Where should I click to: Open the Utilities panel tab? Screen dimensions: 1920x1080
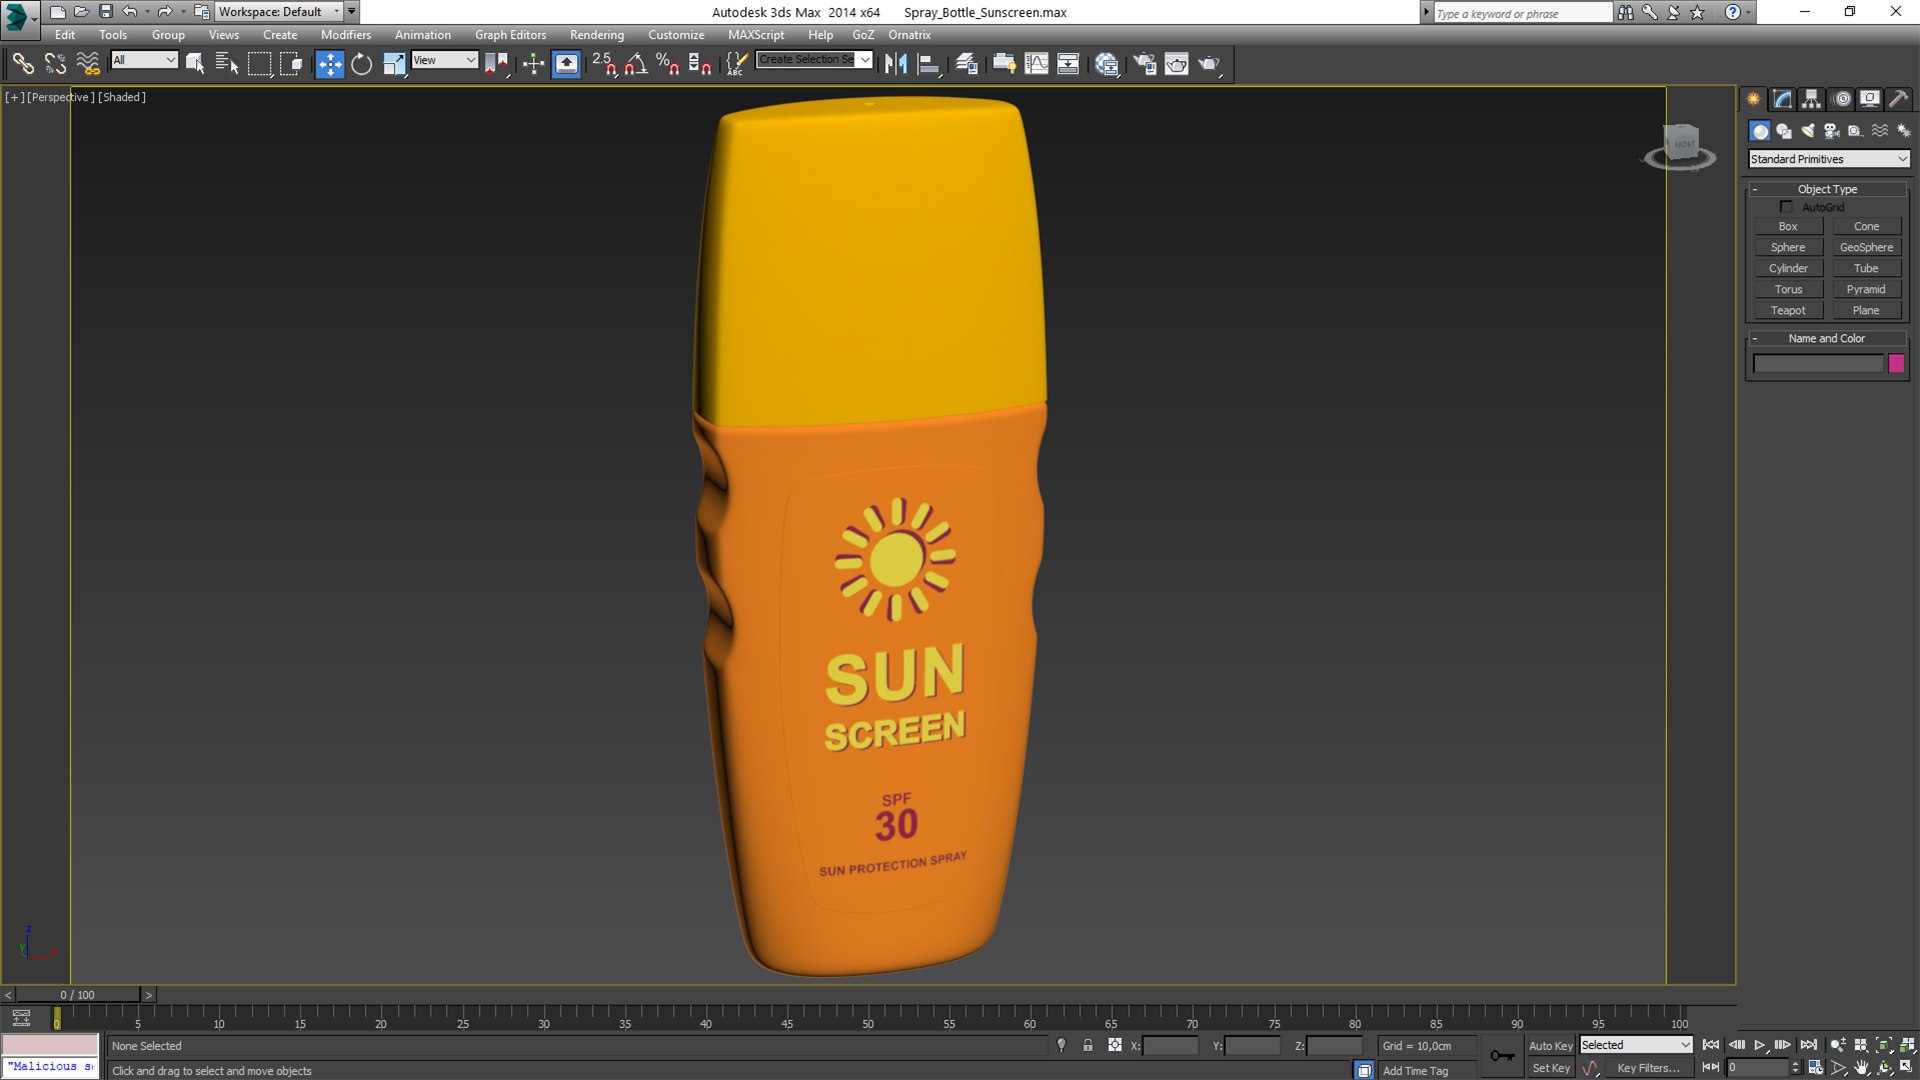tap(1898, 99)
